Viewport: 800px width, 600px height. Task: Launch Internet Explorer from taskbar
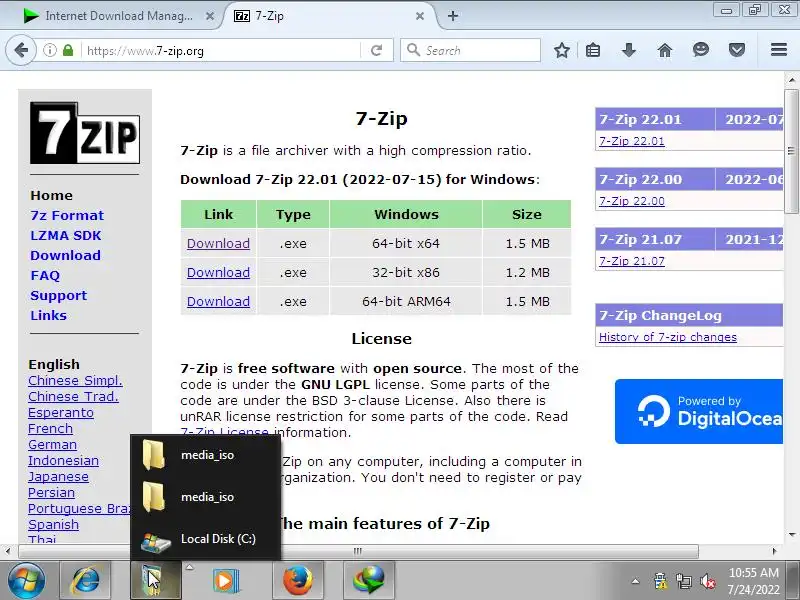[85, 581]
